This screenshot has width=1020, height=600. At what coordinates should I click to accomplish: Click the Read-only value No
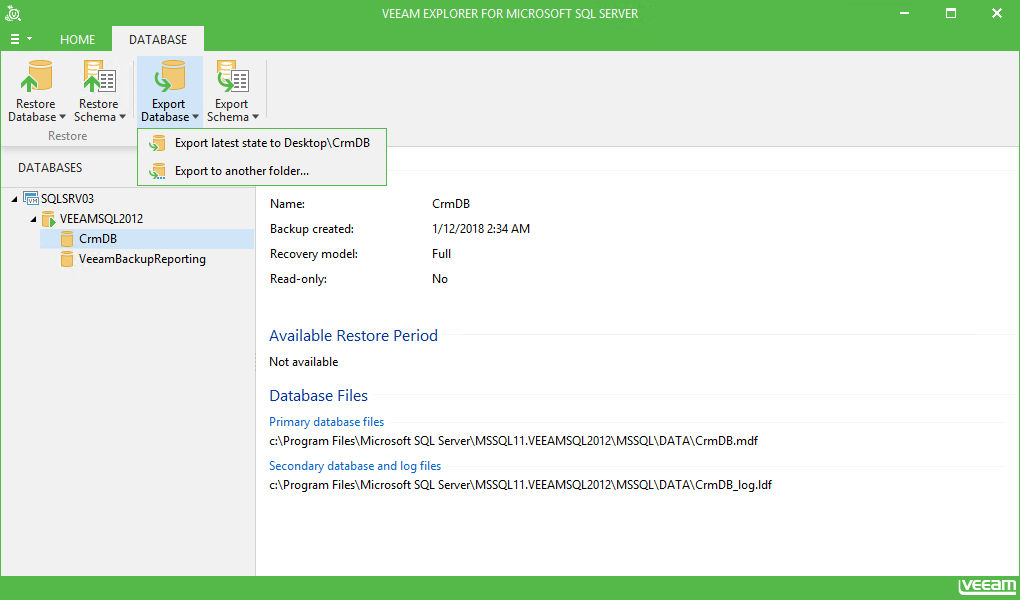(440, 279)
